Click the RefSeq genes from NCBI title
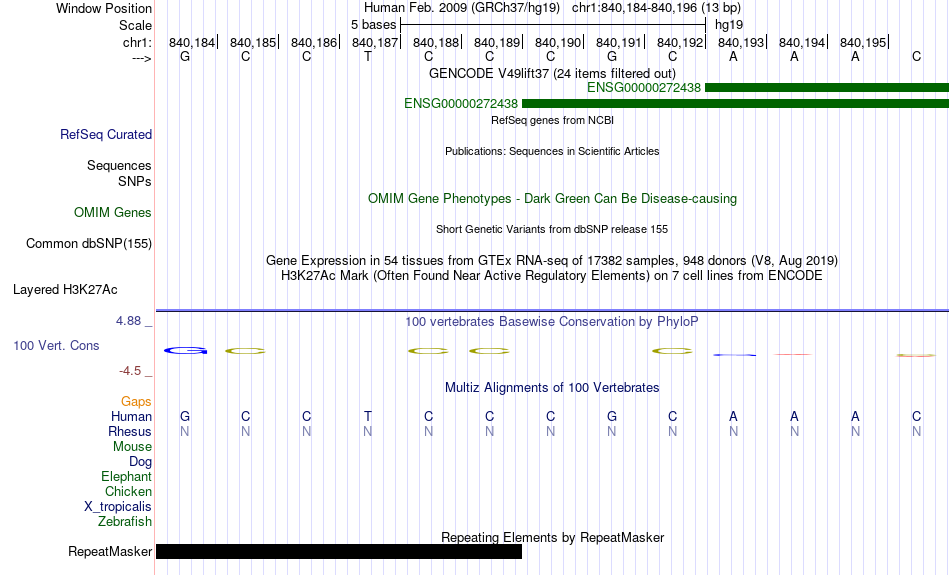Screen dimensions: 950x575 point(552,120)
